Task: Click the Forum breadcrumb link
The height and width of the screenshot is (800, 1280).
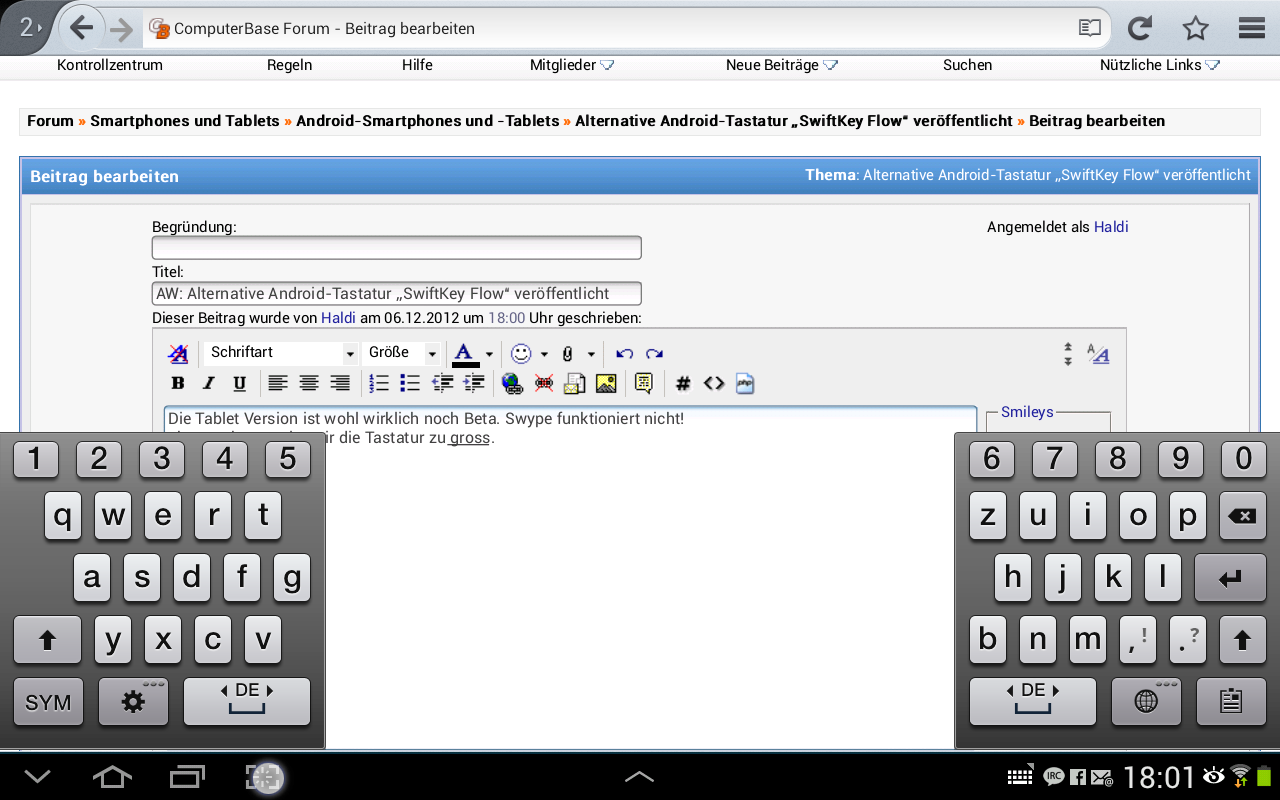Action: pos(50,121)
